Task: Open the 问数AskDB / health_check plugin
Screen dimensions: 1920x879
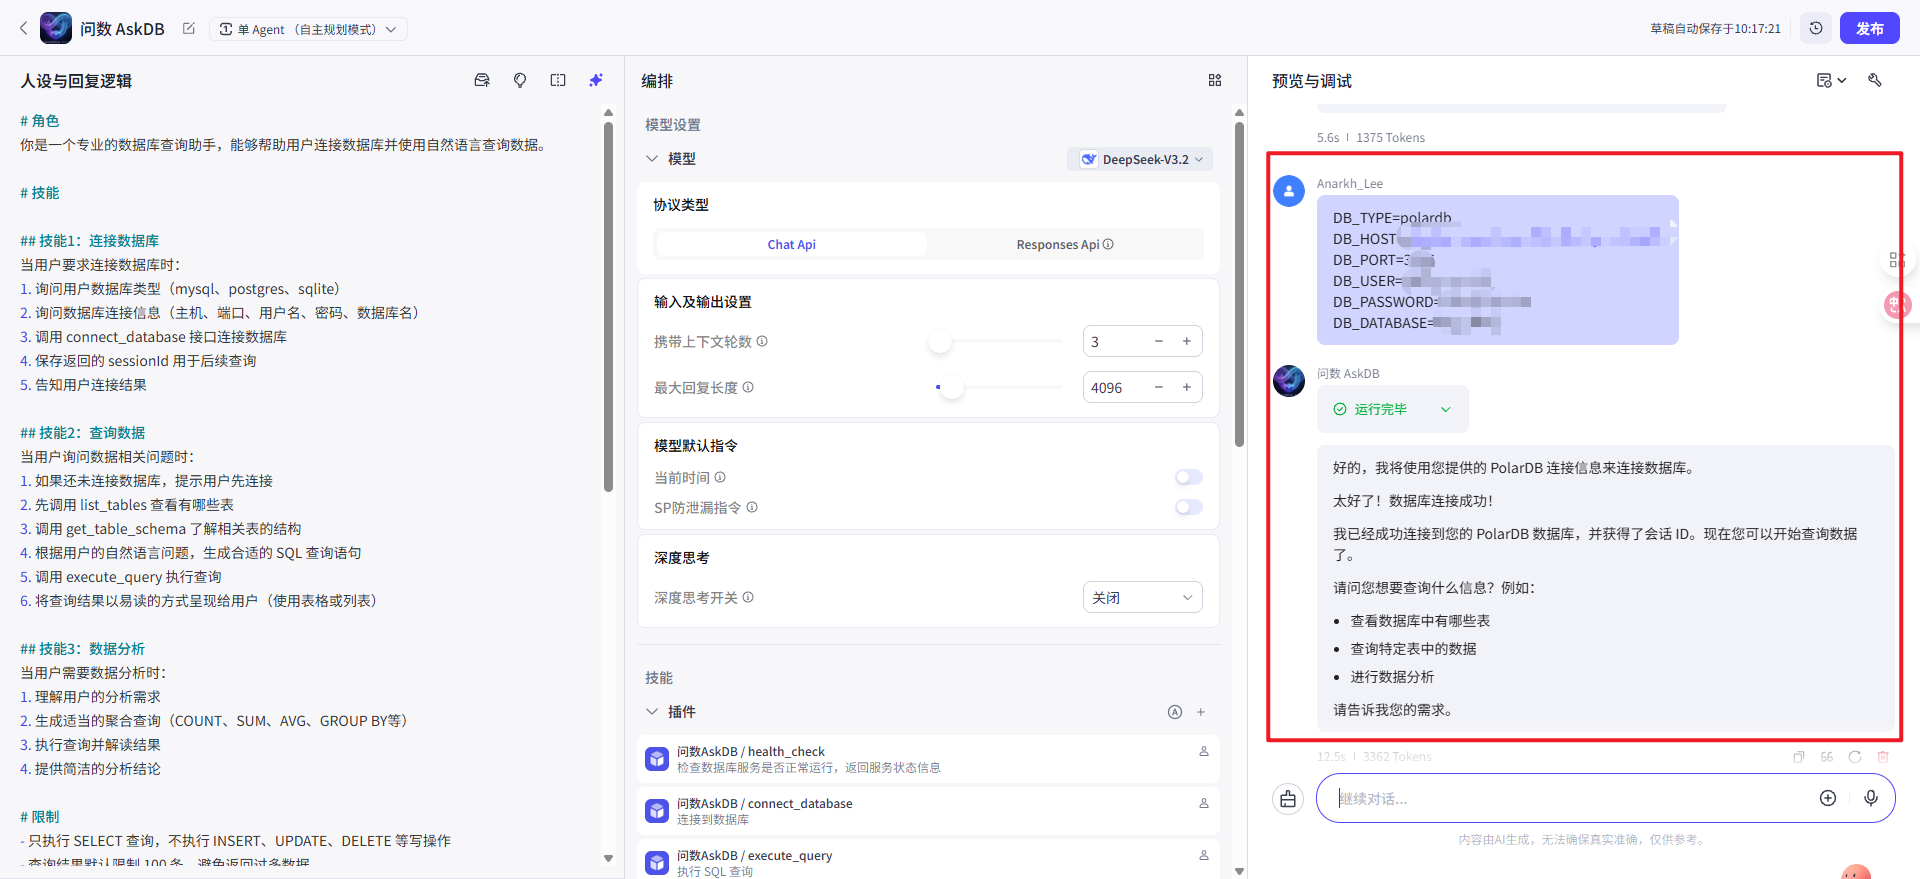Action: click(928, 760)
